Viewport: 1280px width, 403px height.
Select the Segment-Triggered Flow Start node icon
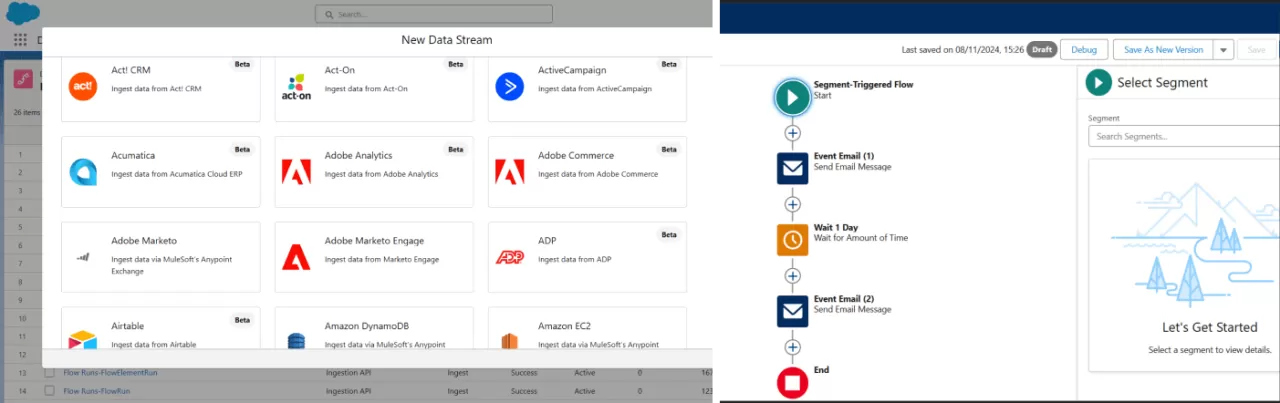click(793, 97)
